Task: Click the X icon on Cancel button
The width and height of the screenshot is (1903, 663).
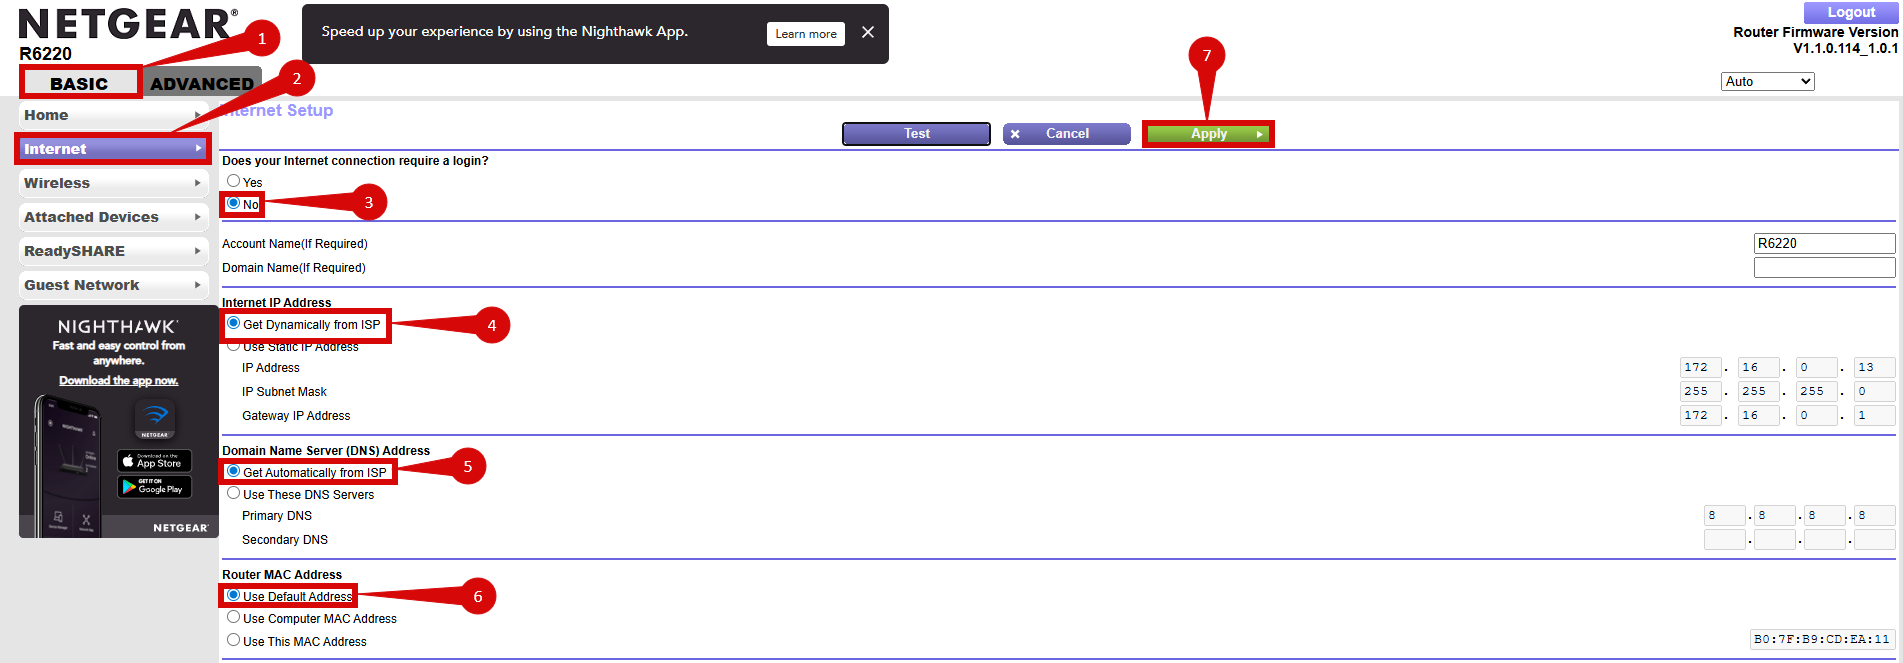Action: [x=1015, y=134]
